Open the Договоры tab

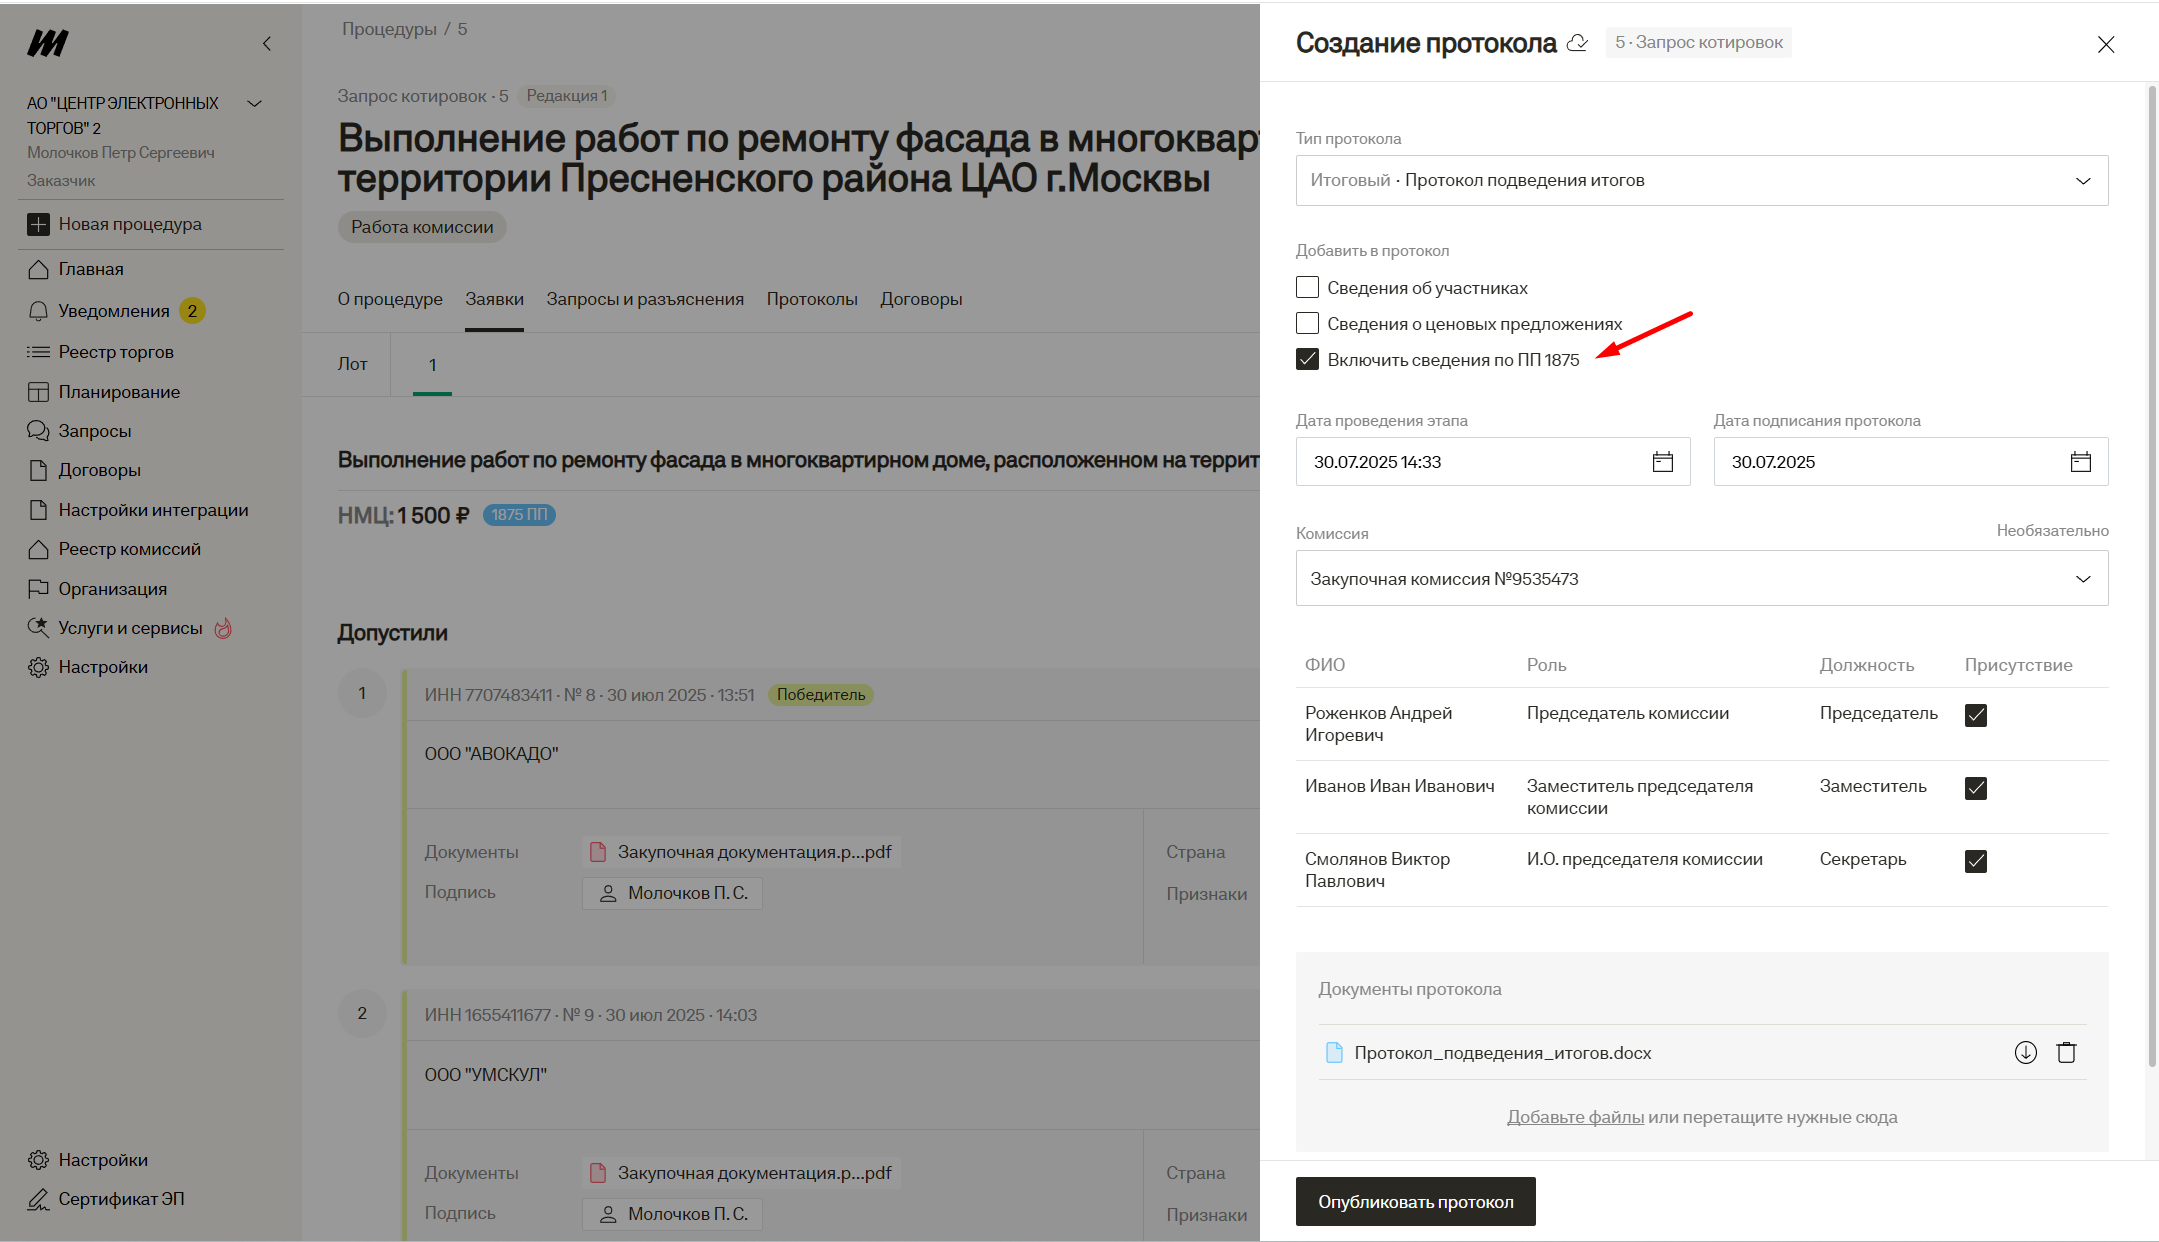[920, 299]
